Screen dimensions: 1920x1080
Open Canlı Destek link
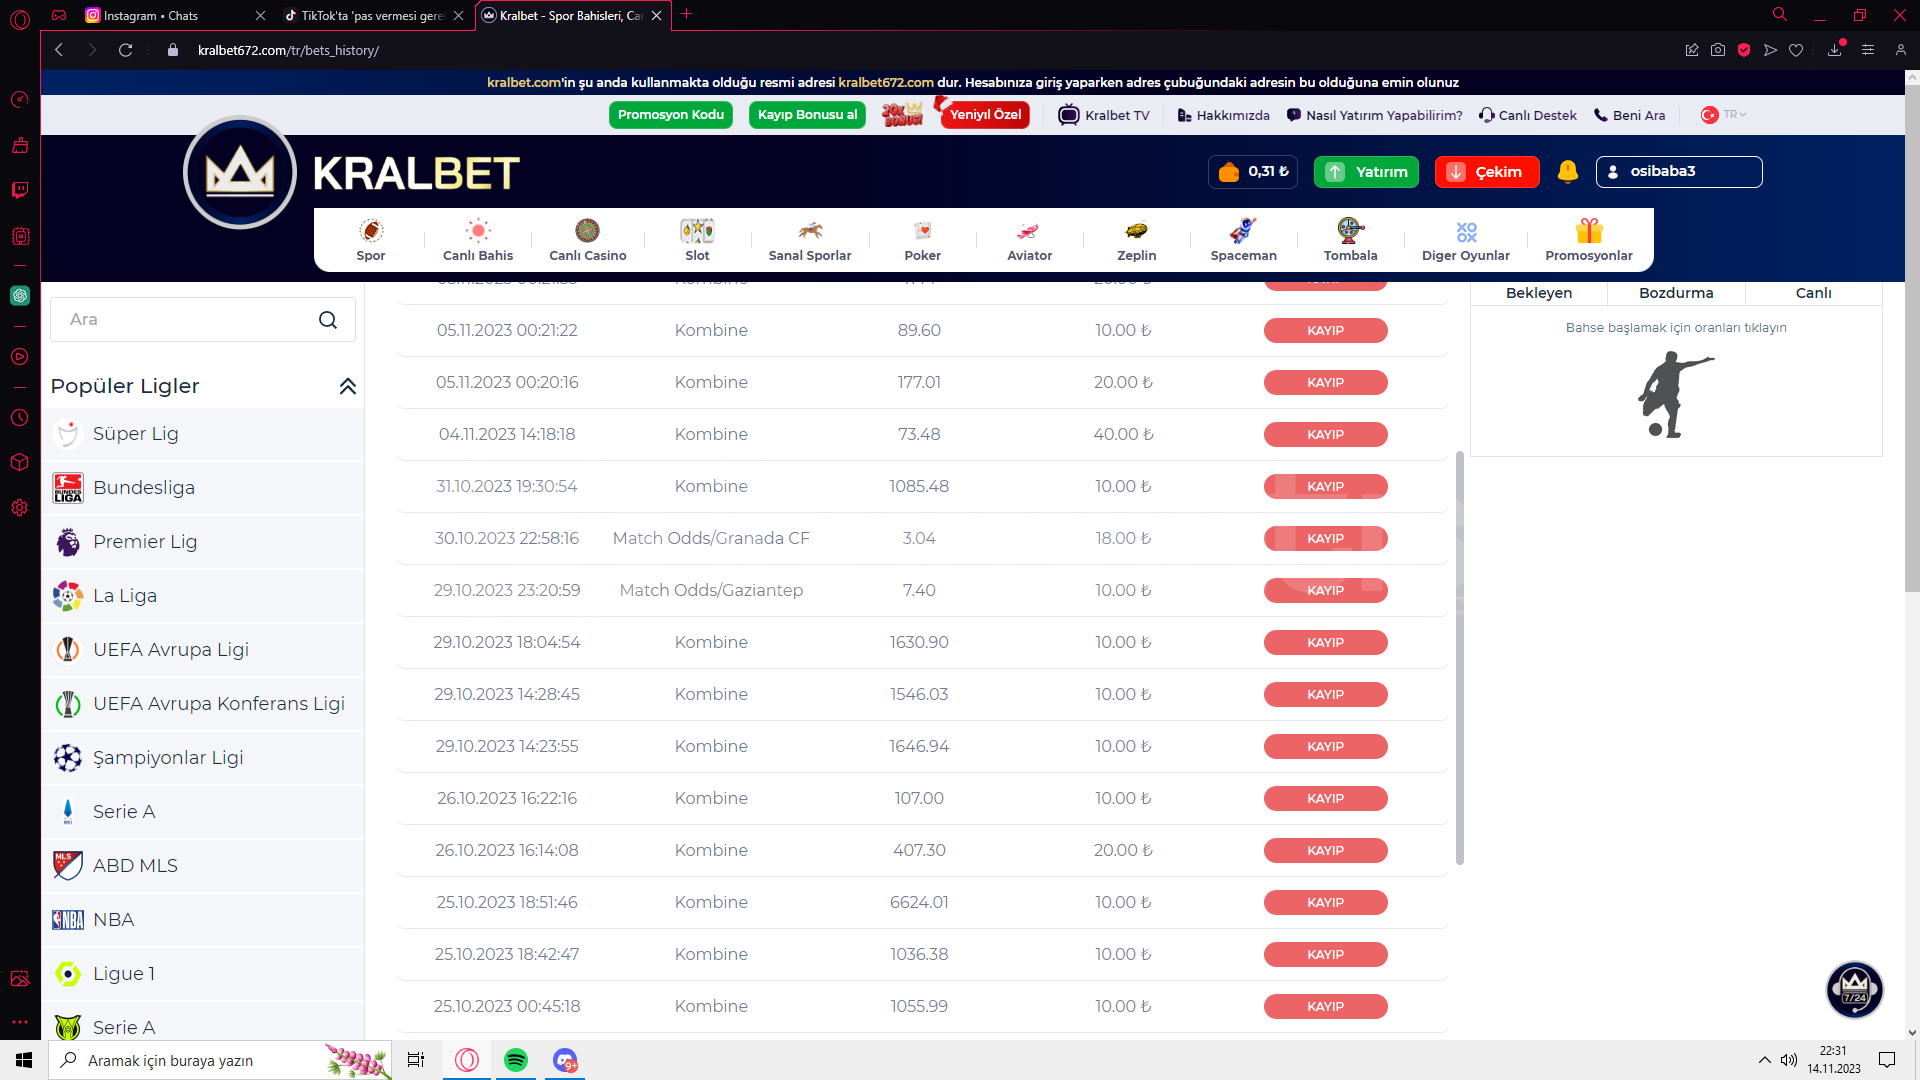tap(1527, 115)
